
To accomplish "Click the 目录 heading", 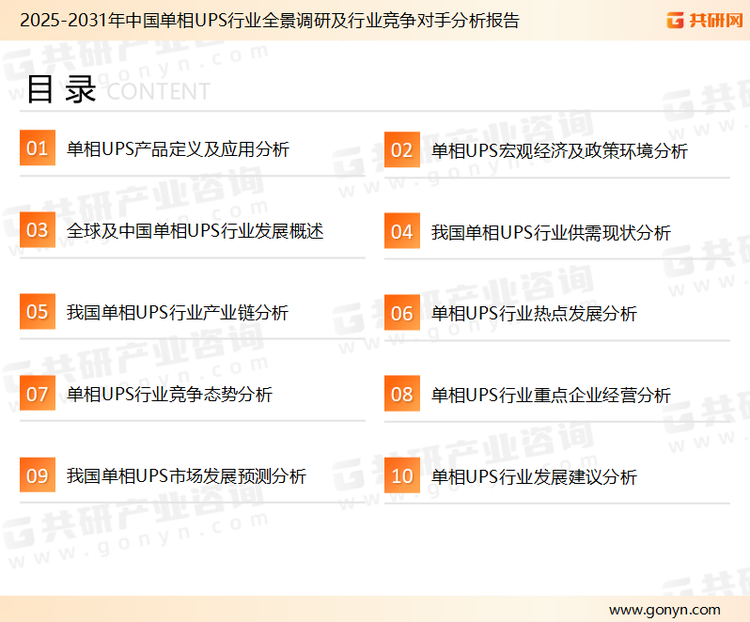I will pos(61,89).
